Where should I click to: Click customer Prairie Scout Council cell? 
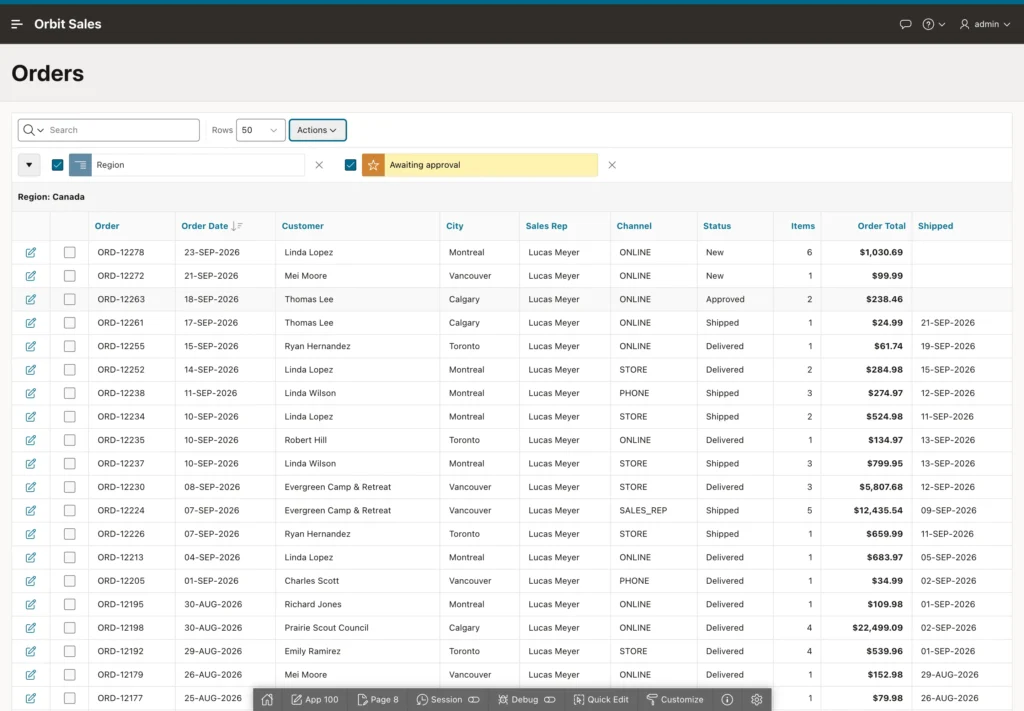click(327, 628)
